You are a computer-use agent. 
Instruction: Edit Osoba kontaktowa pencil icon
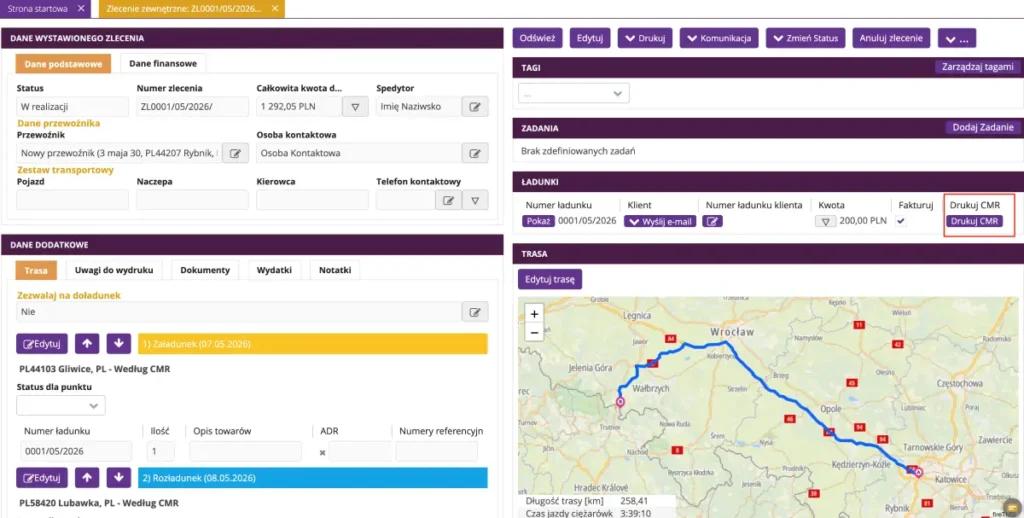(x=475, y=153)
